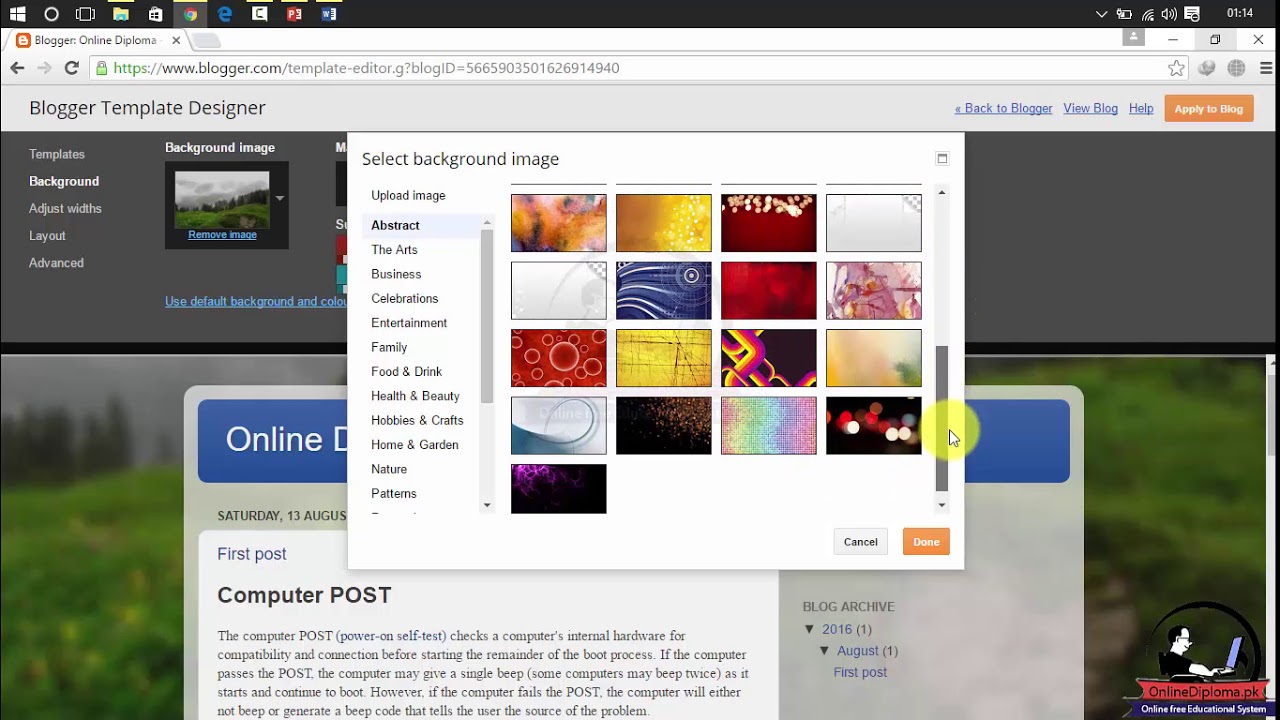Screen dimensions: 1280x720
Task: Collapse the August archive triangle
Action: (x=825, y=650)
